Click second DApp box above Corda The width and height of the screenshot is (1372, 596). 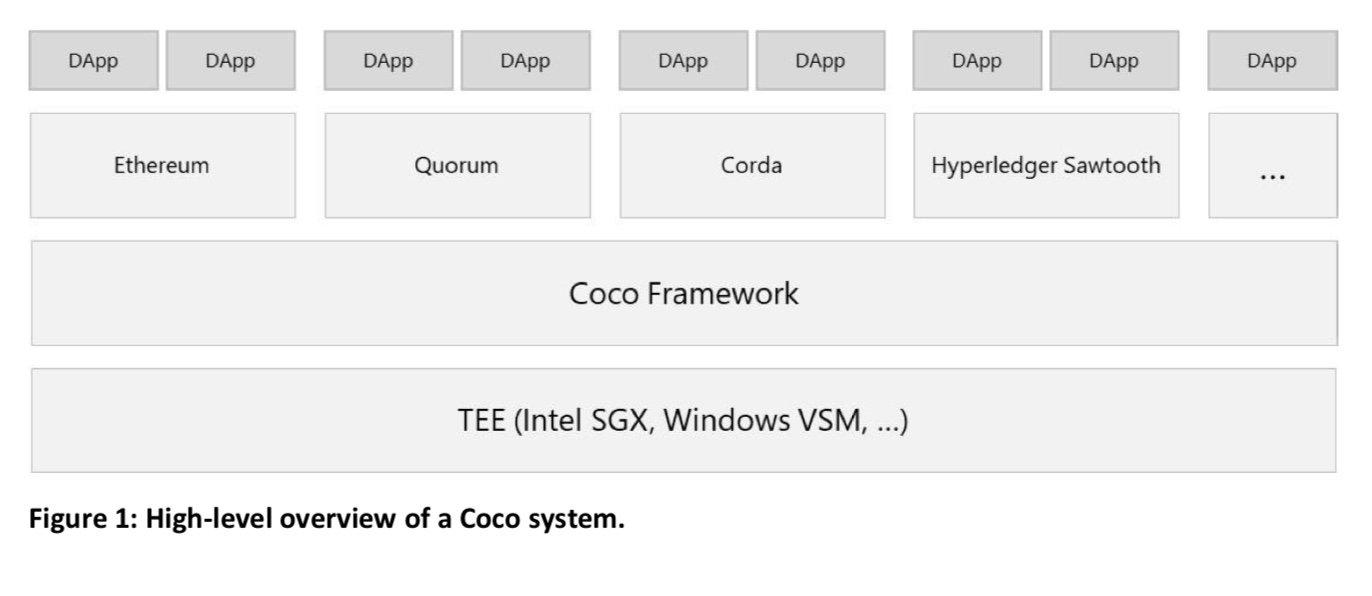pos(821,61)
